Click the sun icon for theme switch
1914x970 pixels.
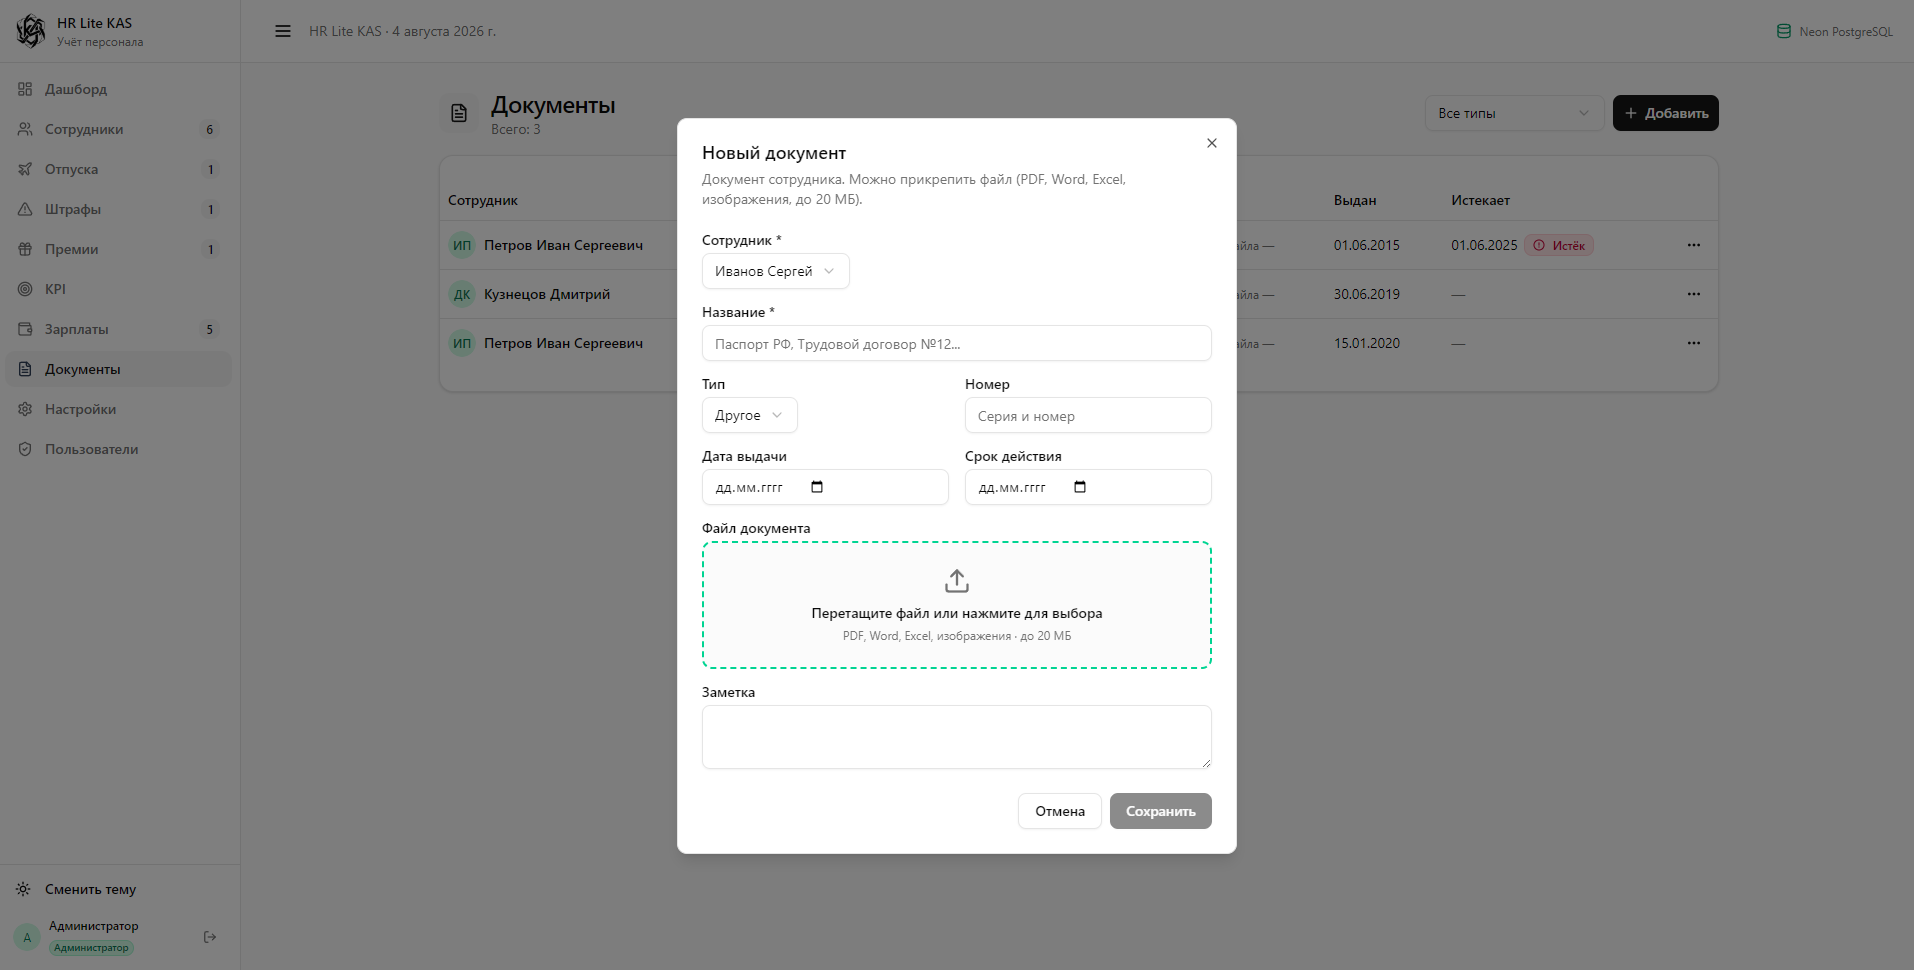23,889
